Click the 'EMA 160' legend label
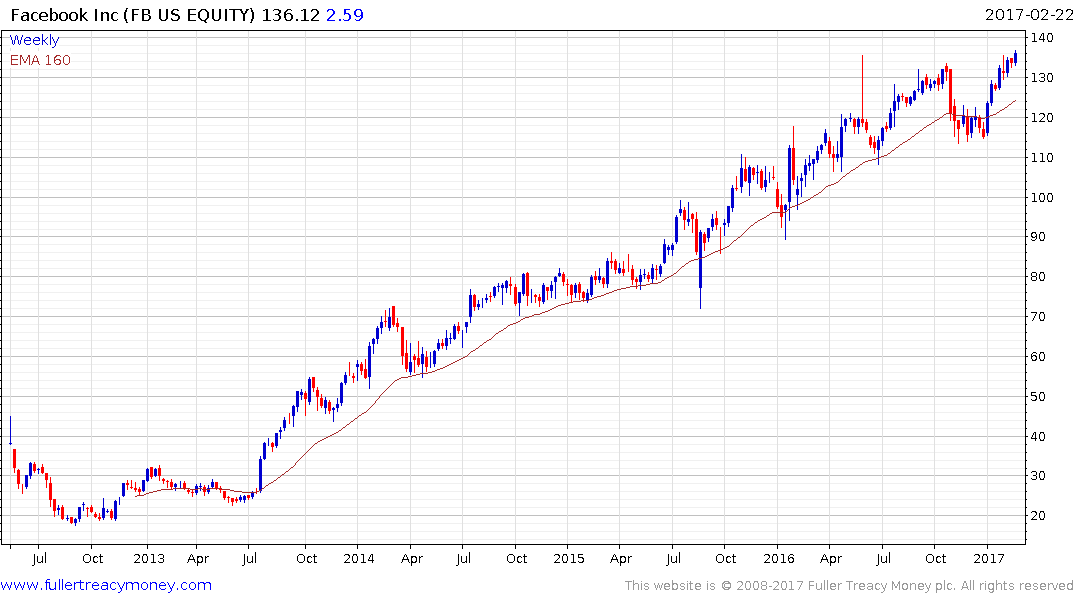This screenshot has height=600, width=1075. 40,60
